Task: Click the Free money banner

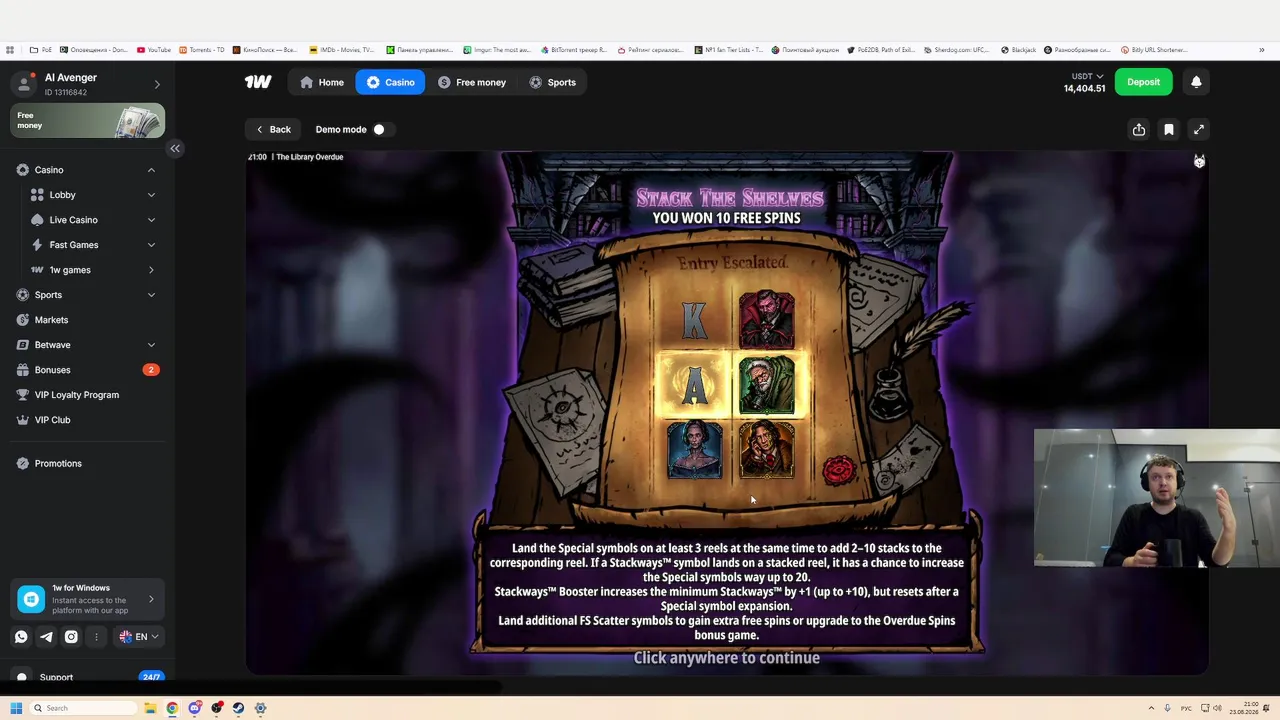Action: (x=88, y=121)
